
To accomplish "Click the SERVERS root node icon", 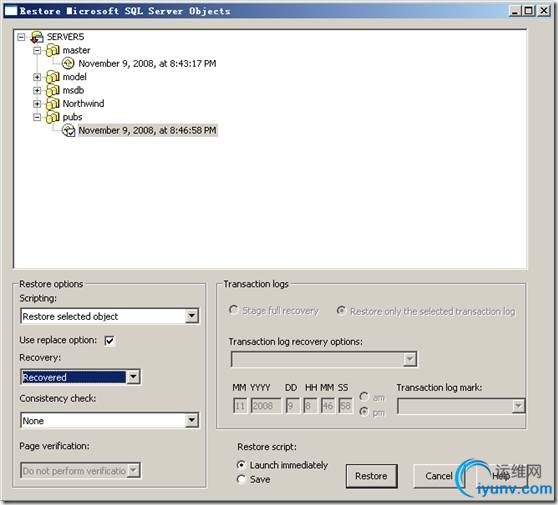I will pos(37,37).
